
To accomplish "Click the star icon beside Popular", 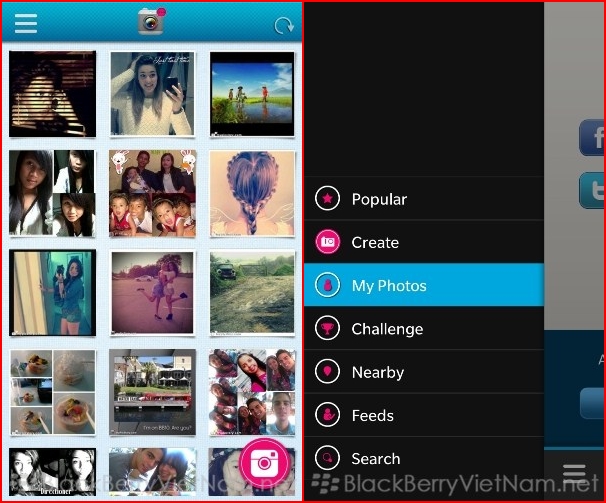I will [327, 199].
